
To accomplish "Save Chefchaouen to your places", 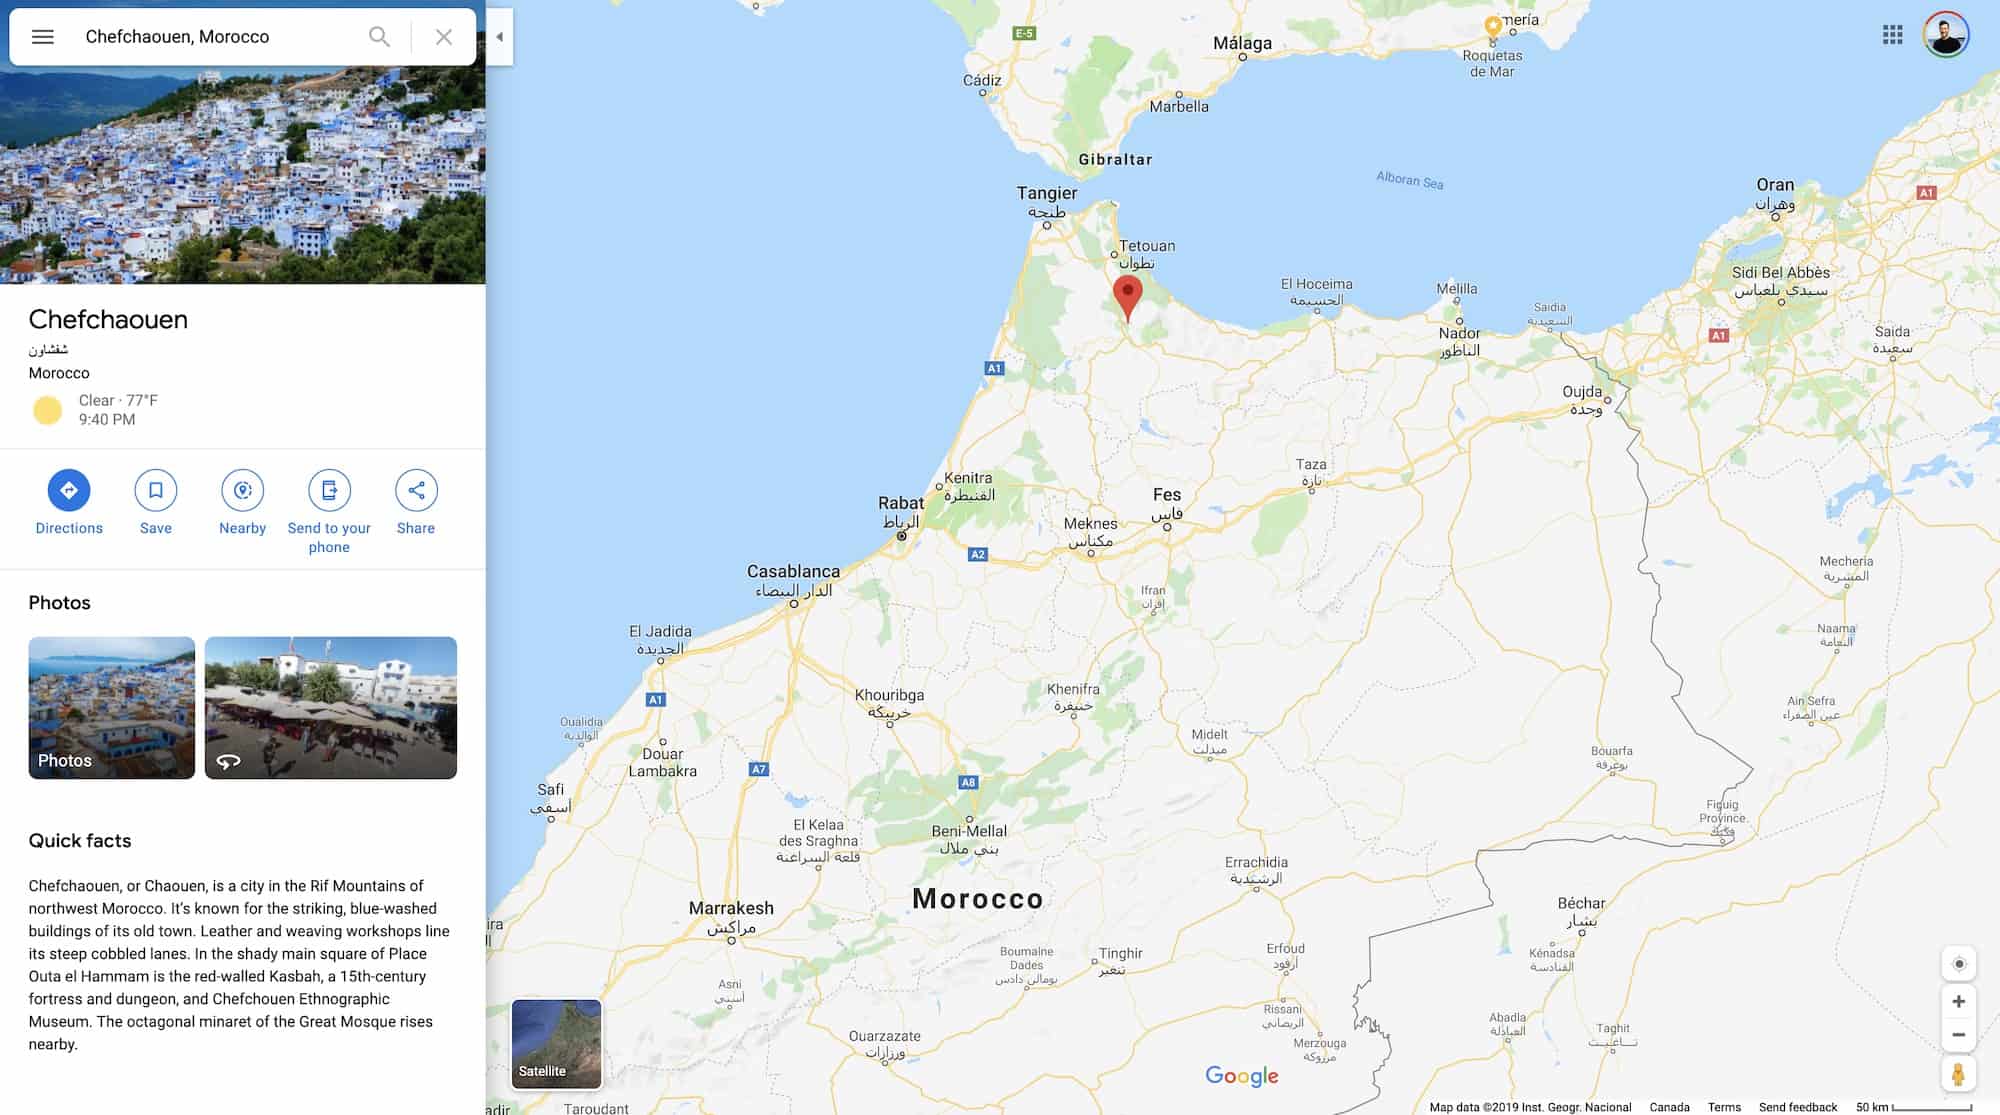I will [156, 502].
